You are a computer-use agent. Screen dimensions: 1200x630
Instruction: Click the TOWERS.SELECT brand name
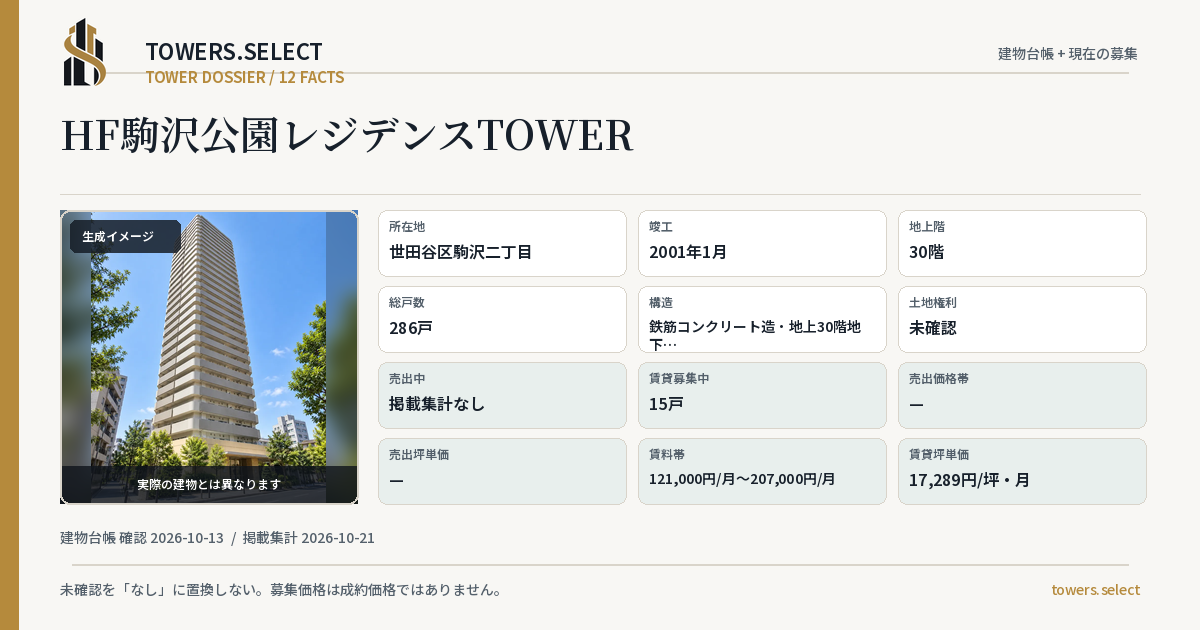pyautogui.click(x=234, y=52)
